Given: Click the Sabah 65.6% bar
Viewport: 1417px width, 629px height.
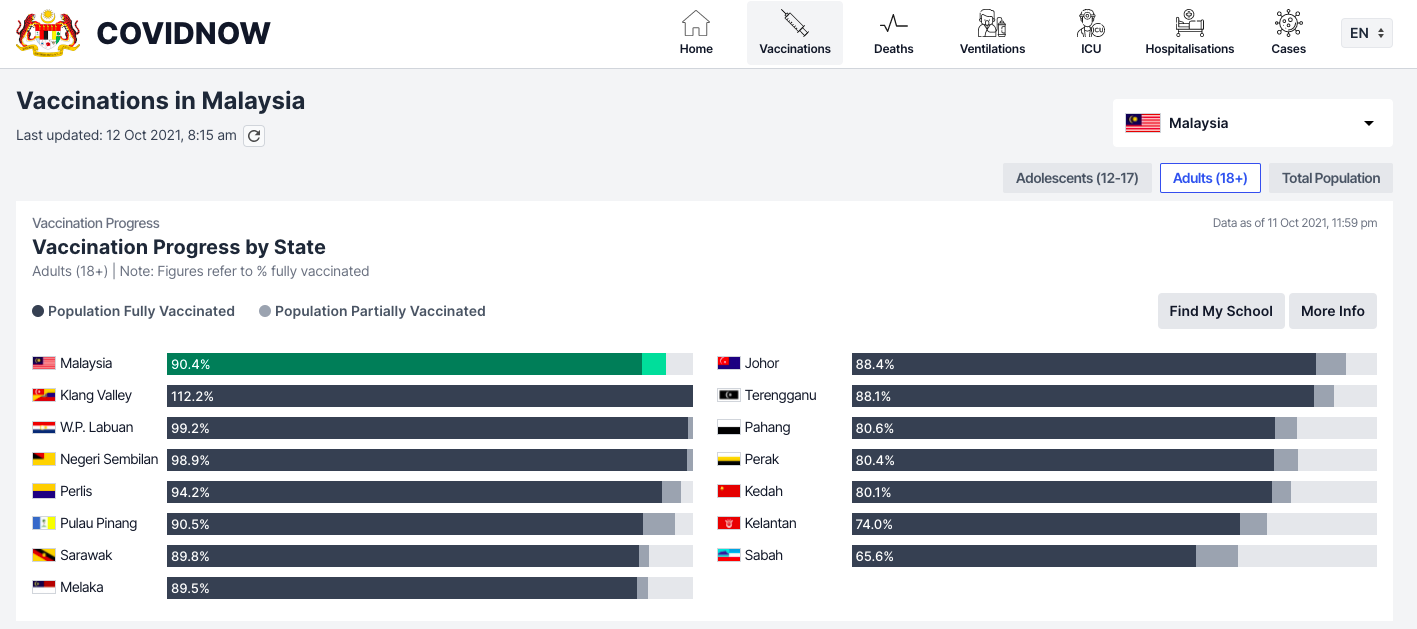Looking at the screenshot, I should click(1023, 556).
